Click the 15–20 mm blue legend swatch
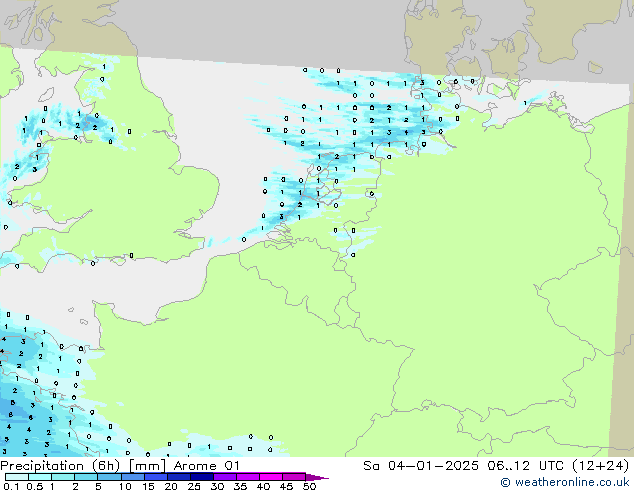The height and width of the screenshot is (490, 634). (x=156, y=477)
